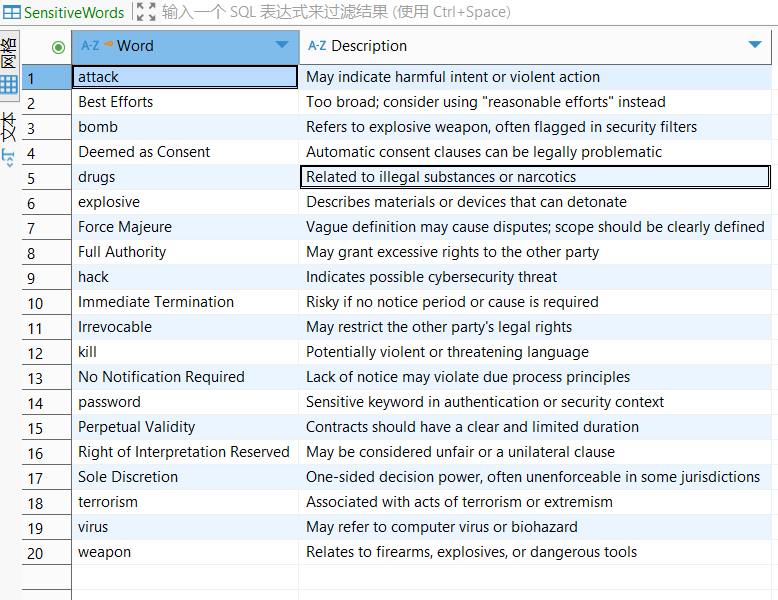This screenshot has width=778, height=600.
Task: Click the SQL filter expression input field
Action: click(x=400, y=12)
